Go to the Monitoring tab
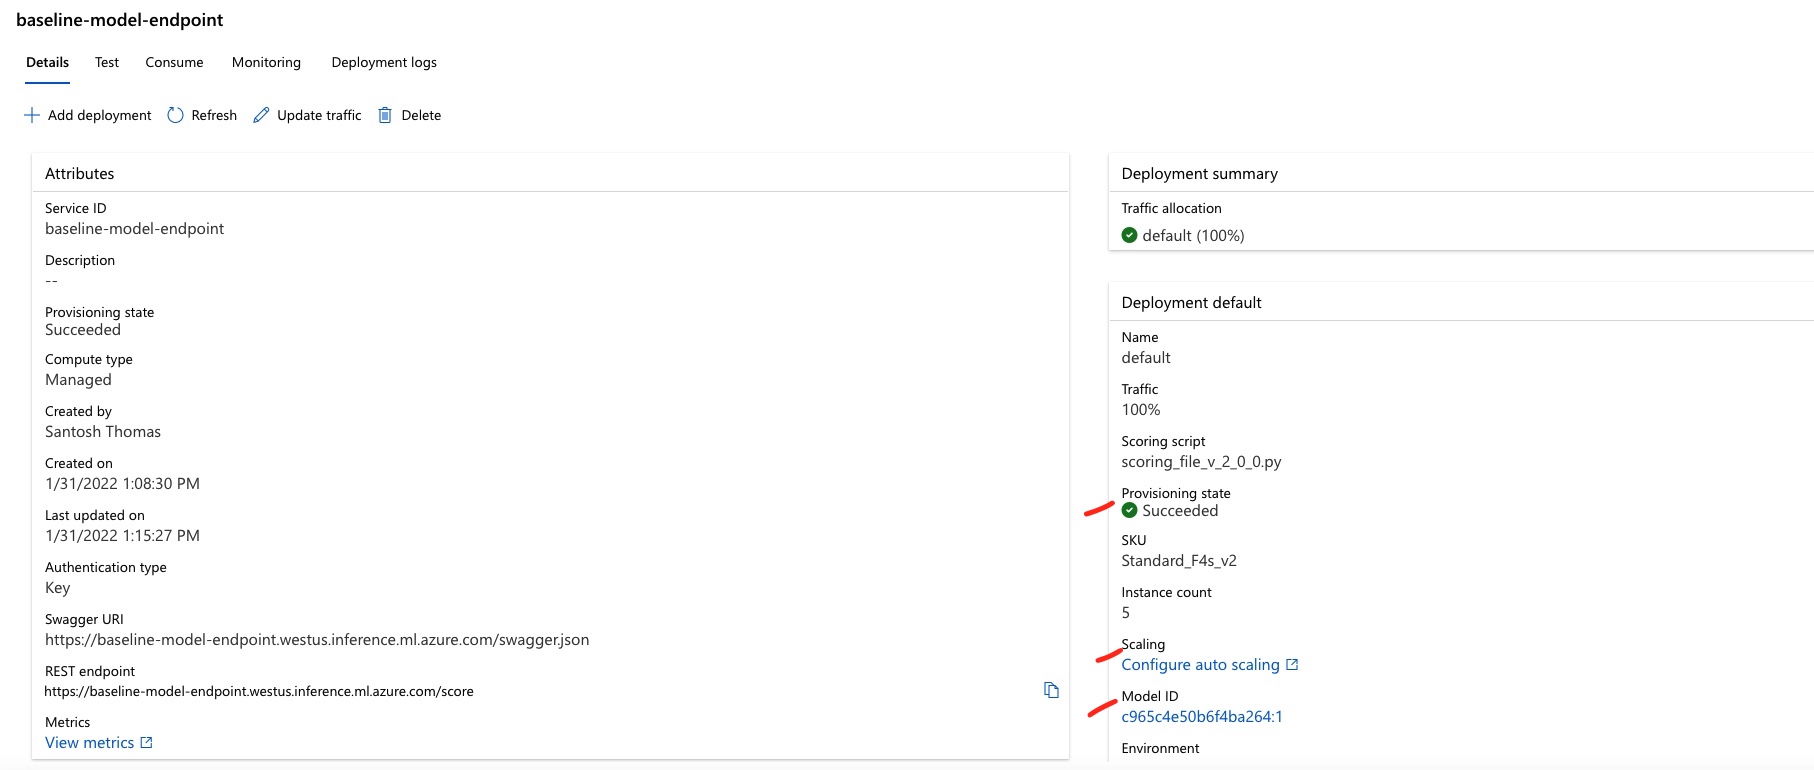The width and height of the screenshot is (1814, 770). (266, 62)
